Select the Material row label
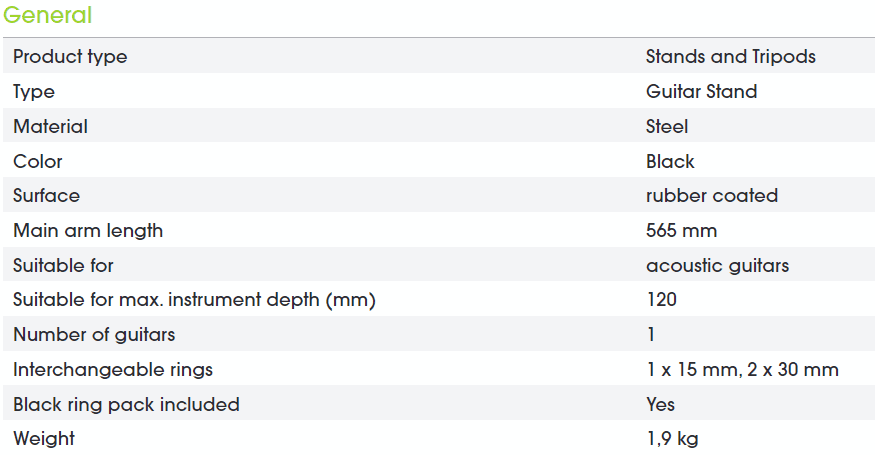This screenshot has height=455, width=875. pos(51,126)
